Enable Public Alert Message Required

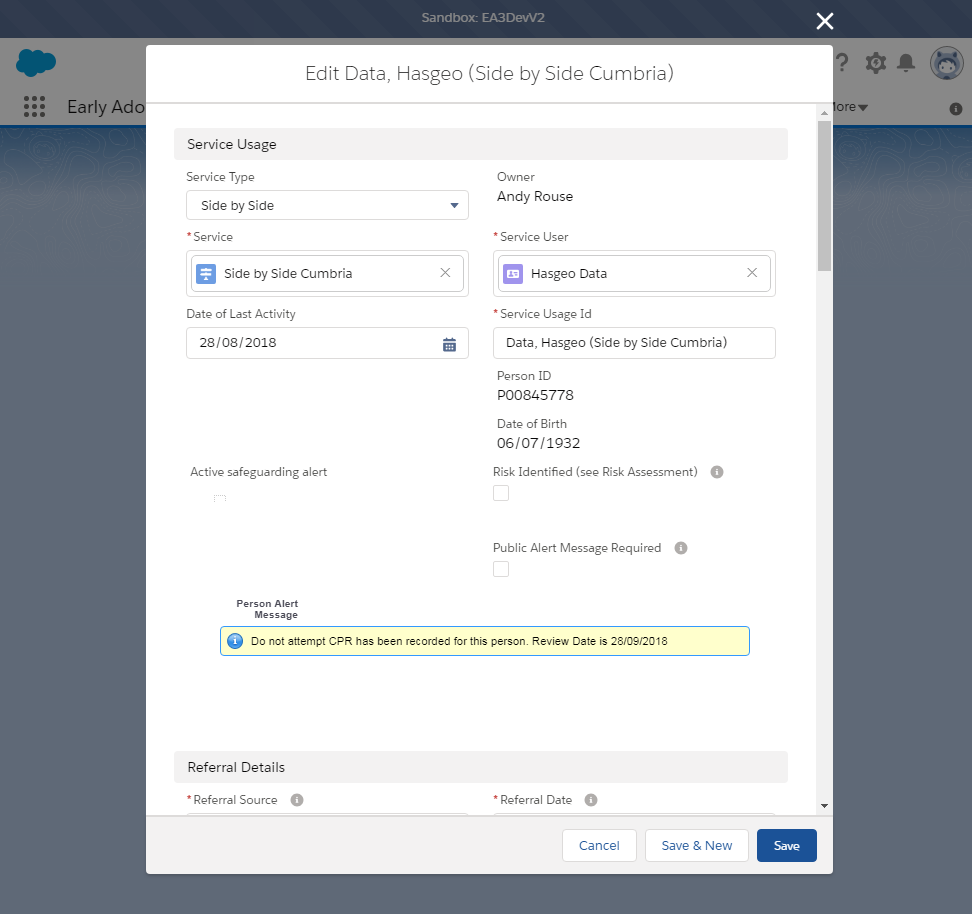point(501,569)
